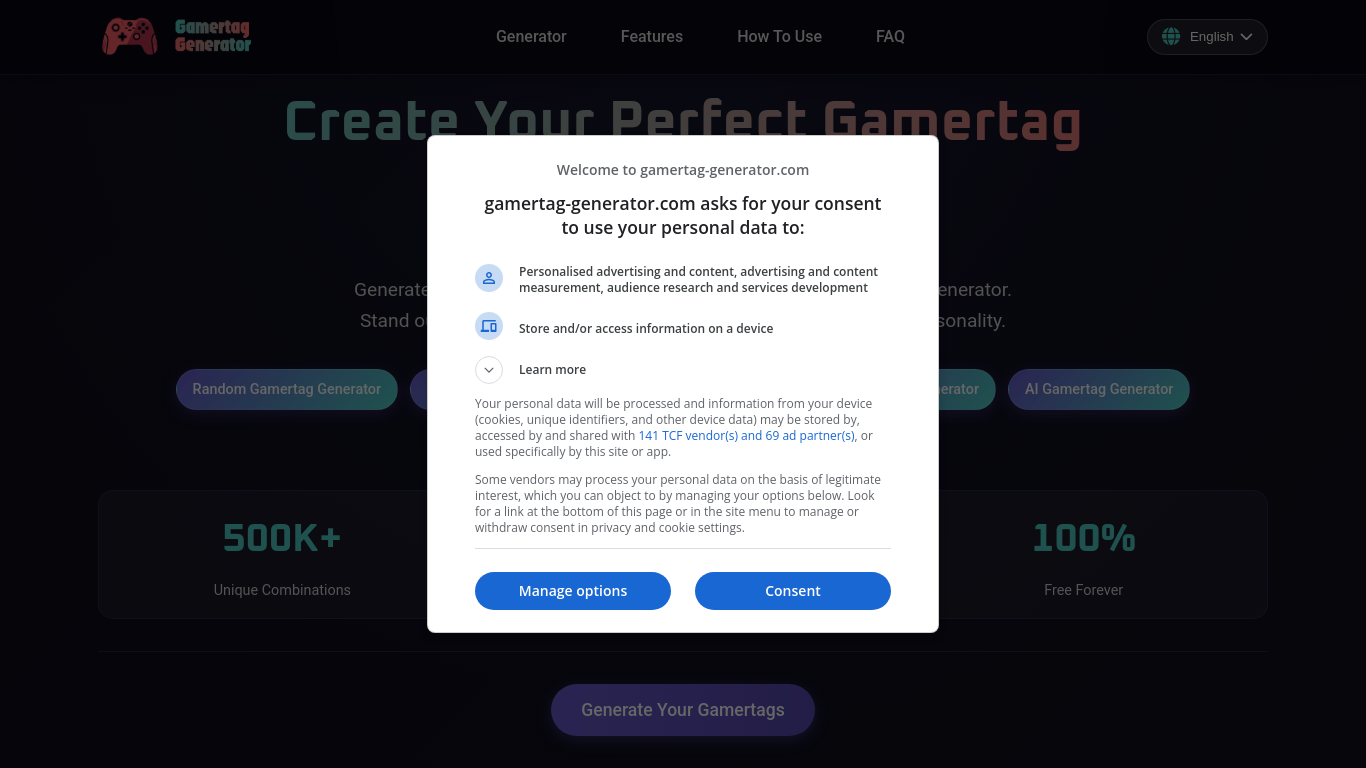1366x768 pixels.
Task: Click the device icon for store information
Action: [x=489, y=327]
